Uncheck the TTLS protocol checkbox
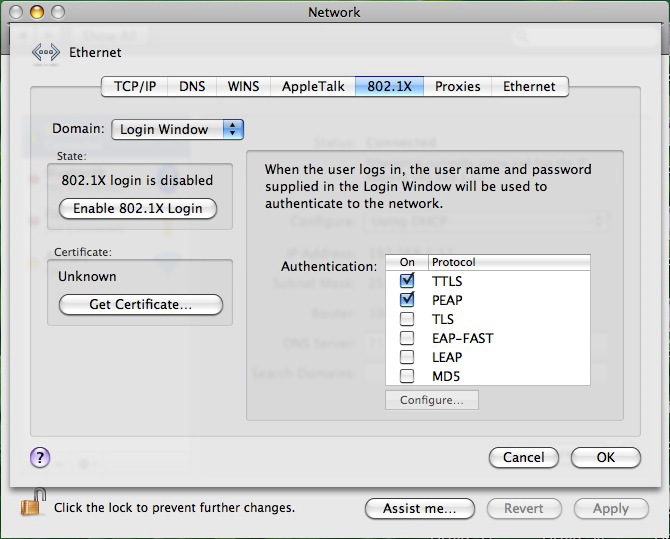Image resolution: width=670 pixels, height=539 pixels. (407, 281)
